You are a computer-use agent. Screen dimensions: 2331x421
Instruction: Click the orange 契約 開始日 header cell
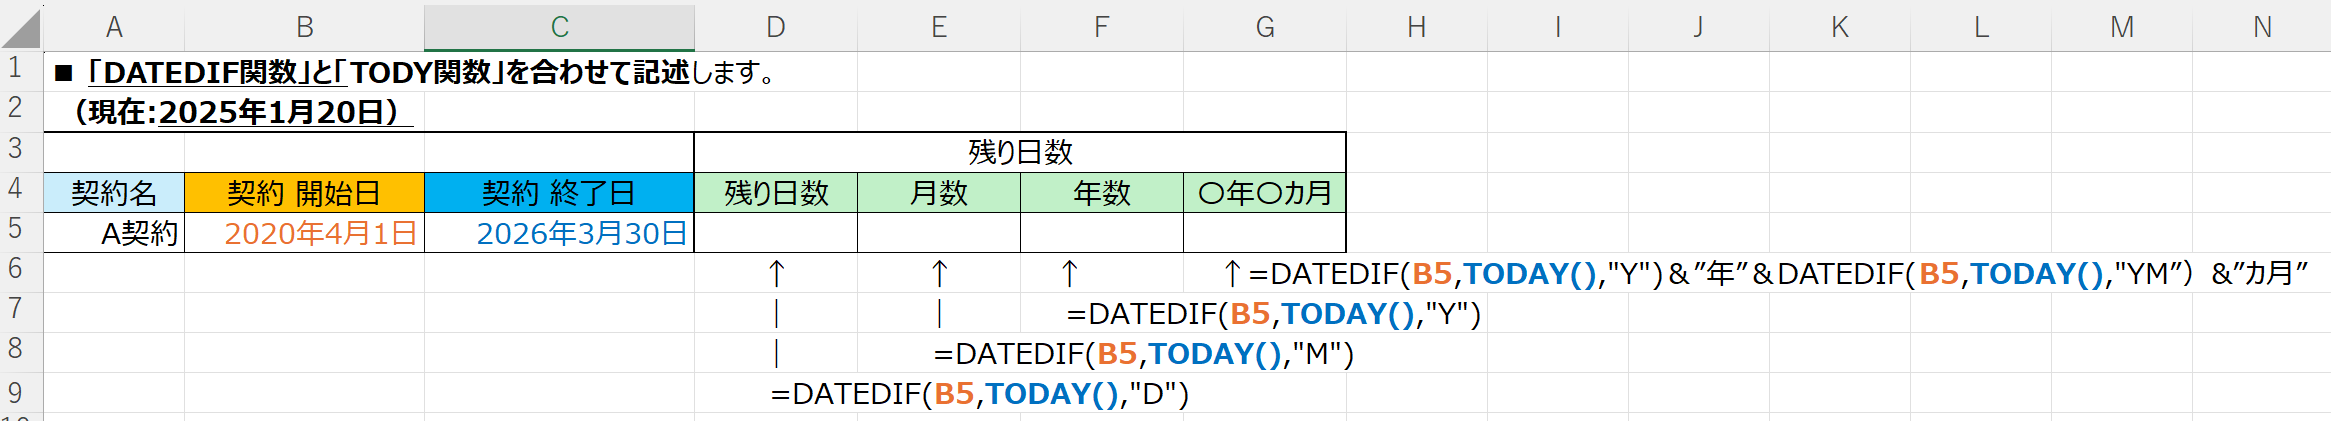click(x=305, y=193)
